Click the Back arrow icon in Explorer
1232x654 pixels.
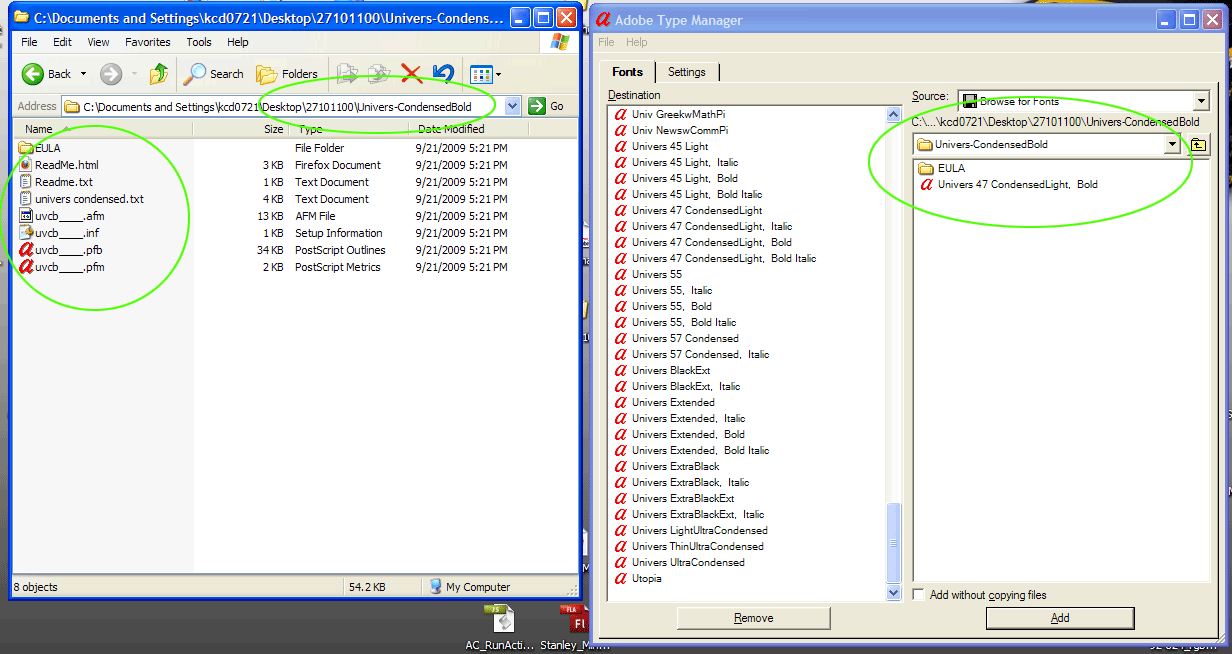pos(33,73)
